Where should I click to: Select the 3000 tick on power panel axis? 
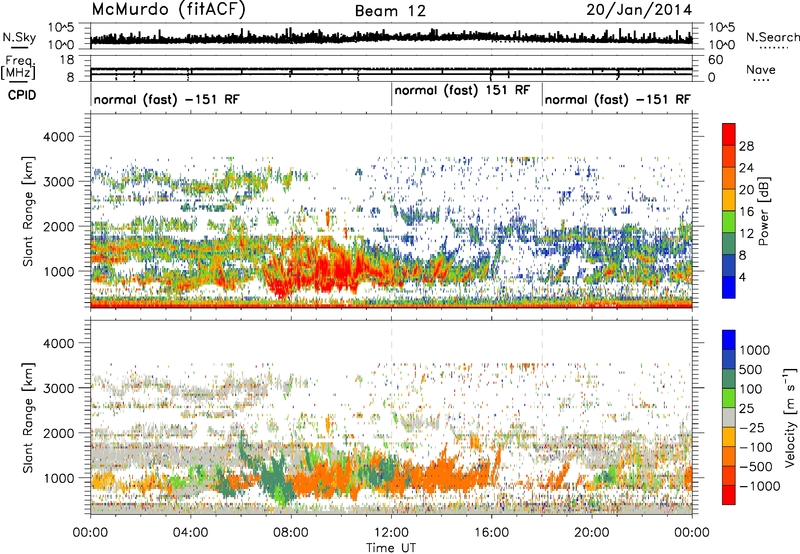59,182
